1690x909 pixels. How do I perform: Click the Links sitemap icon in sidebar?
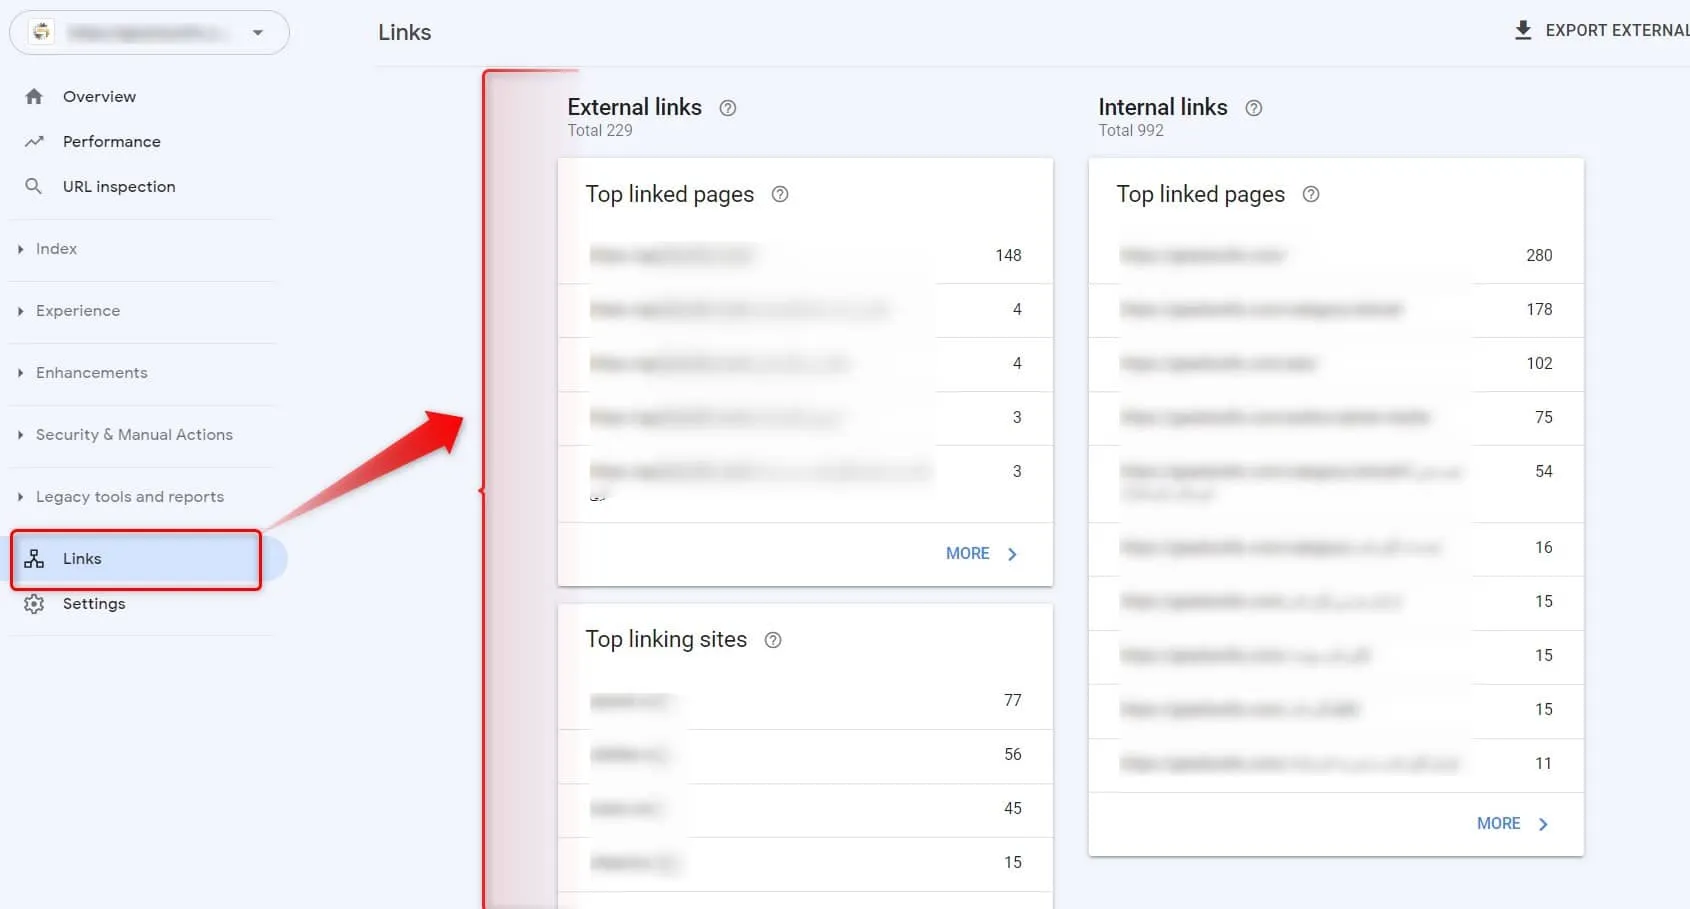pyautogui.click(x=34, y=559)
